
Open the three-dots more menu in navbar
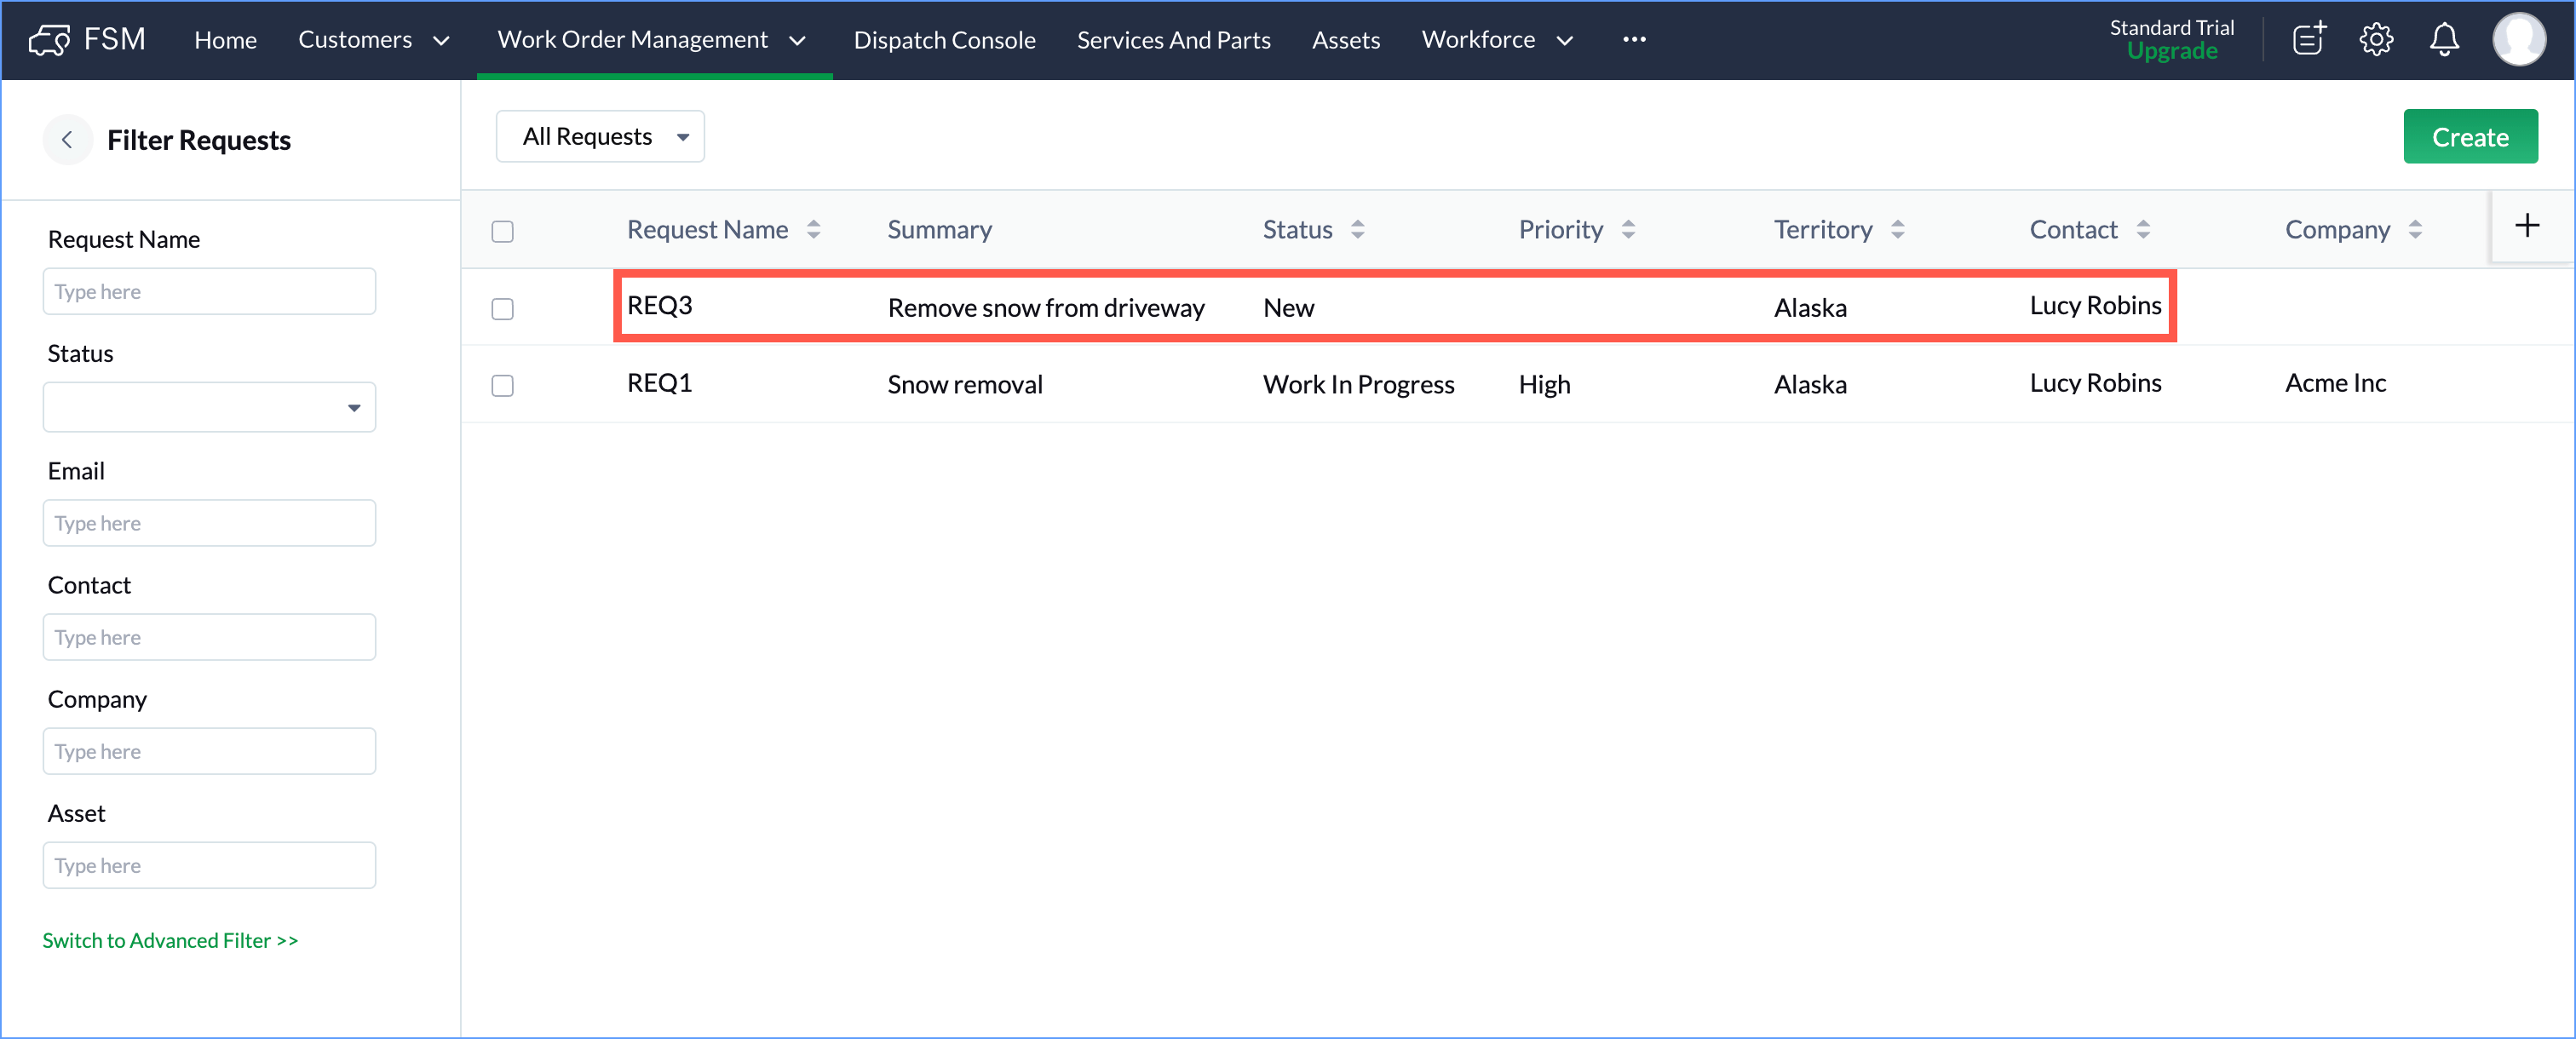pos(1634,40)
